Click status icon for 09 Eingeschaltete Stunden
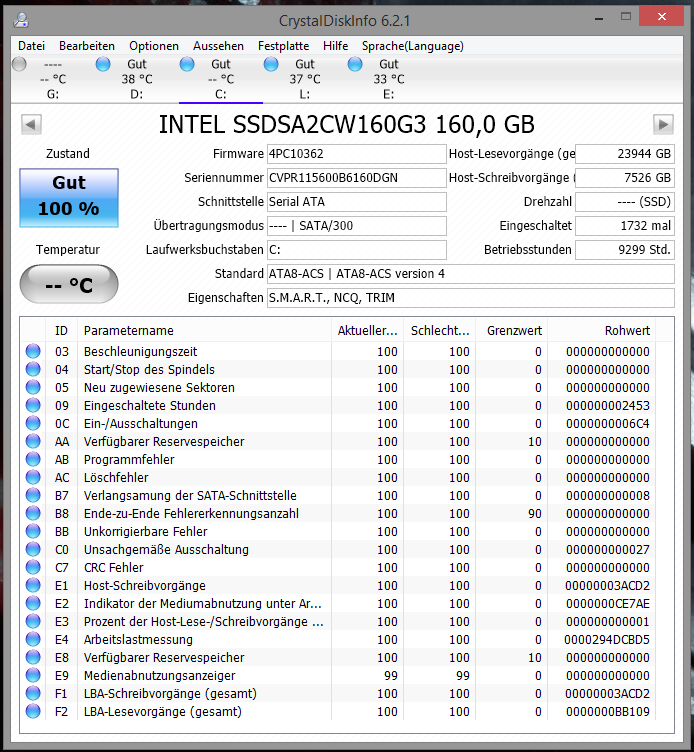The width and height of the screenshot is (694, 752). click(x=33, y=405)
